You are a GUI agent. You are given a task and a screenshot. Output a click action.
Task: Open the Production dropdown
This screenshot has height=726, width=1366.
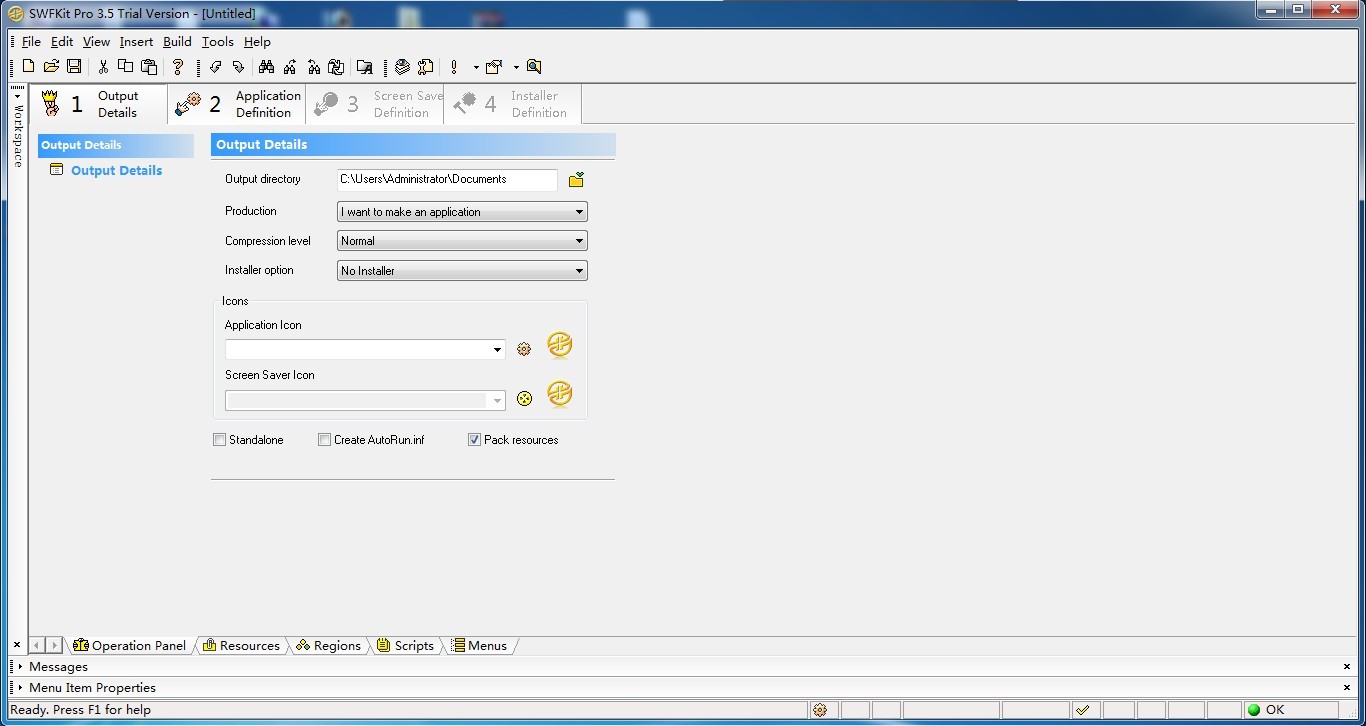tap(462, 212)
